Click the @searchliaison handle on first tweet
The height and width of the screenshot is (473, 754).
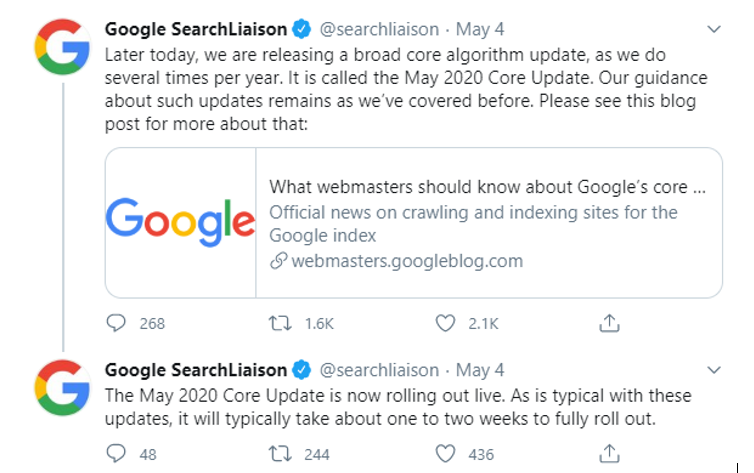point(380,30)
